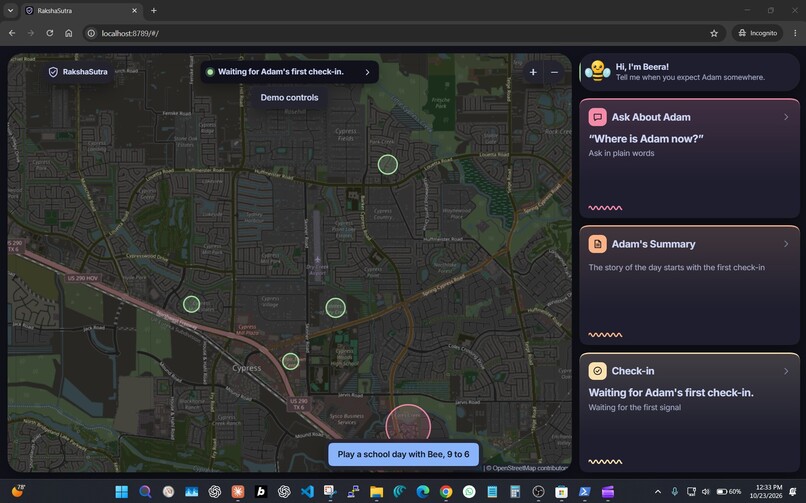Click the green status dot in waiting pill
This screenshot has width=806, height=503.
pyautogui.click(x=210, y=72)
